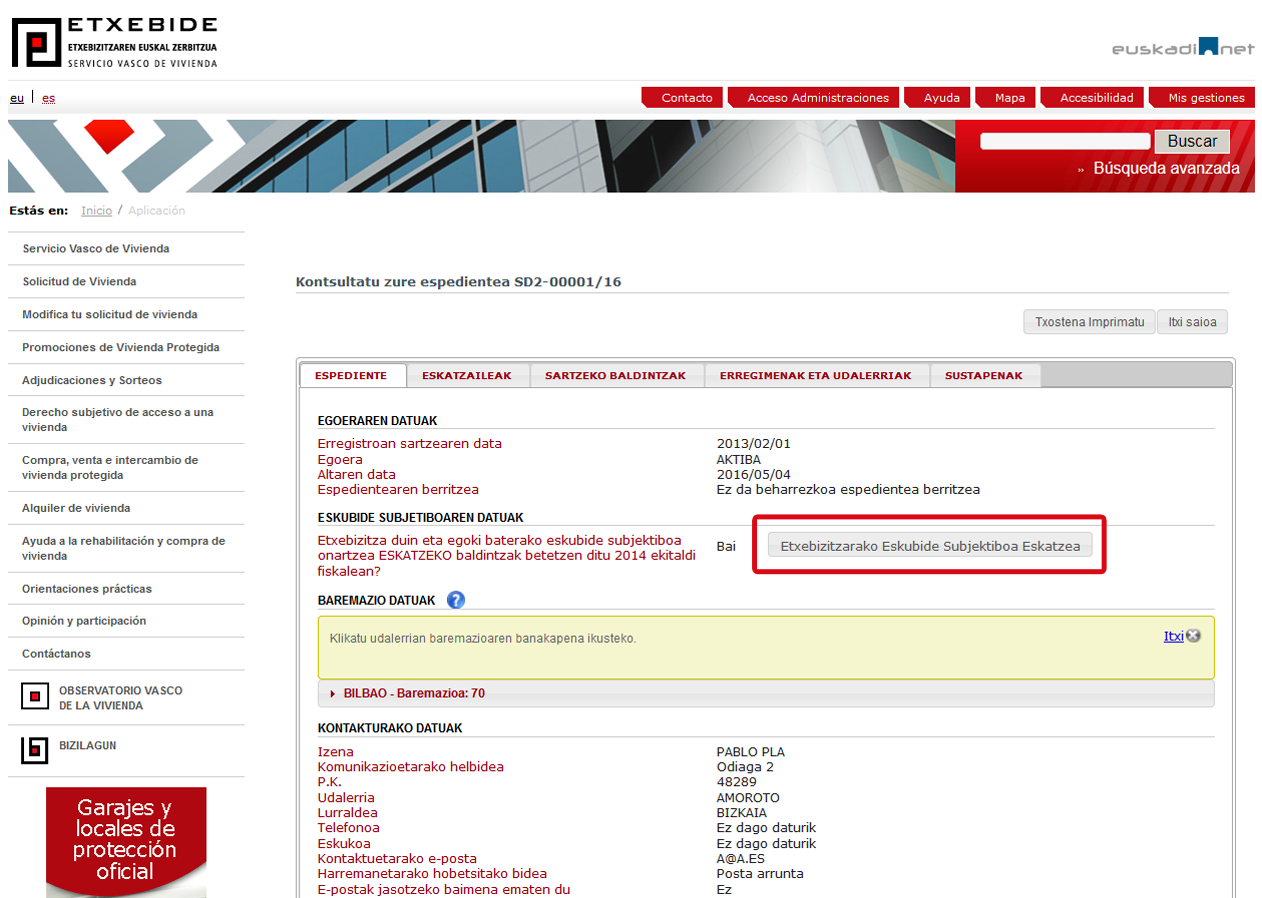The image size is (1262, 898).
Task: Click the Garajes y locales banner
Action: pos(126,842)
